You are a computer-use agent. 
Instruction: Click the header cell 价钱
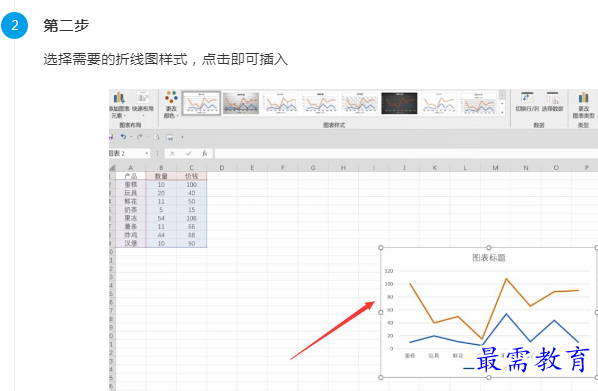[191, 176]
